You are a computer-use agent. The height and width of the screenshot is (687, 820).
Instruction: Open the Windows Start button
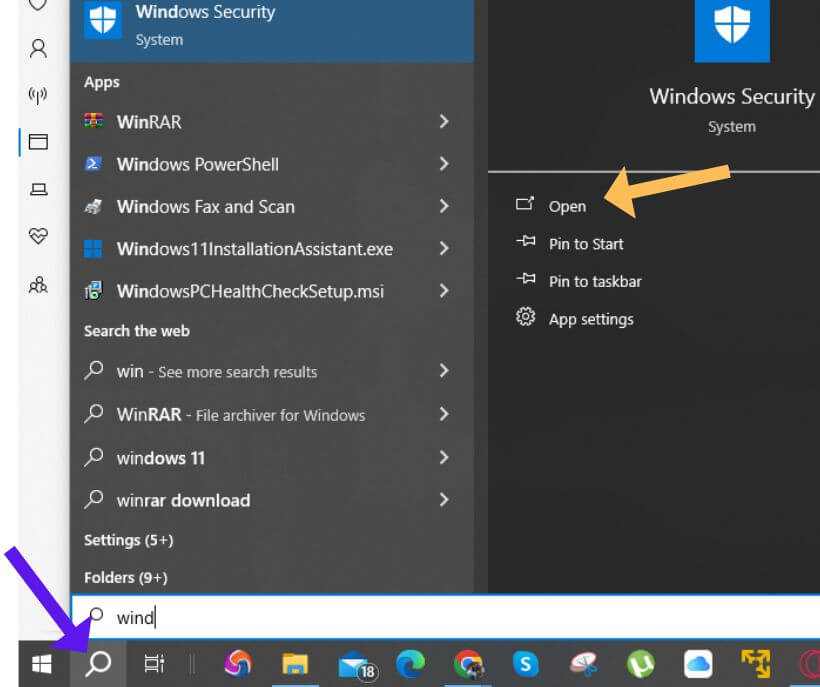(x=41, y=665)
